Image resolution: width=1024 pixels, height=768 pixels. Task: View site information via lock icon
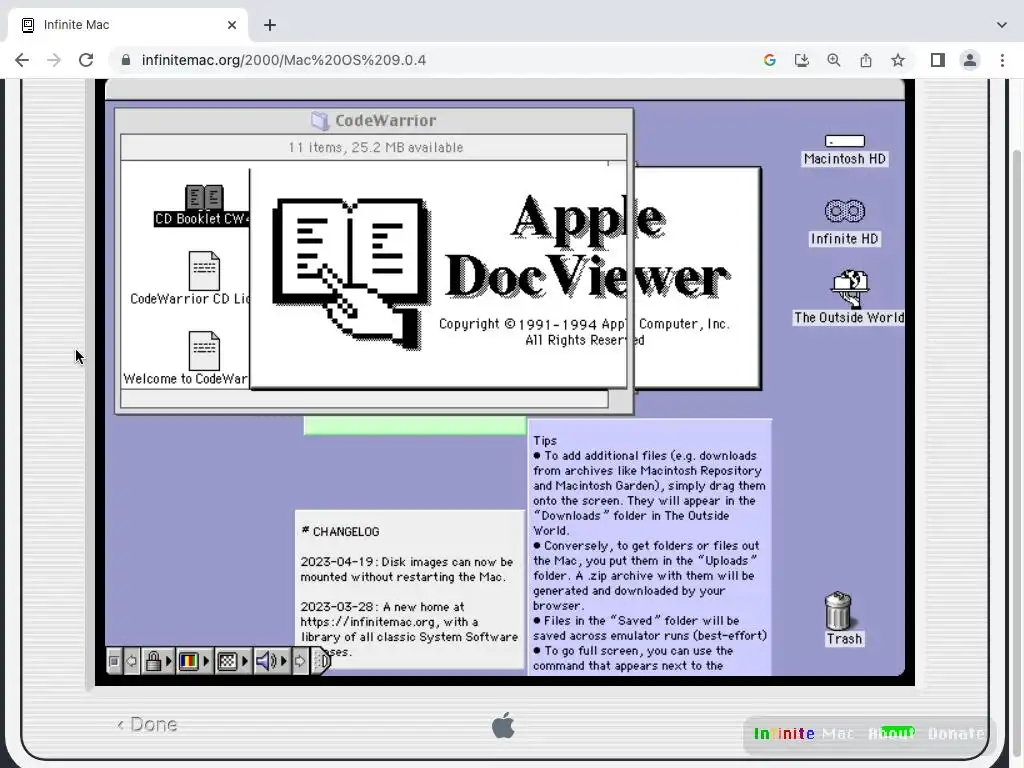pos(126,60)
